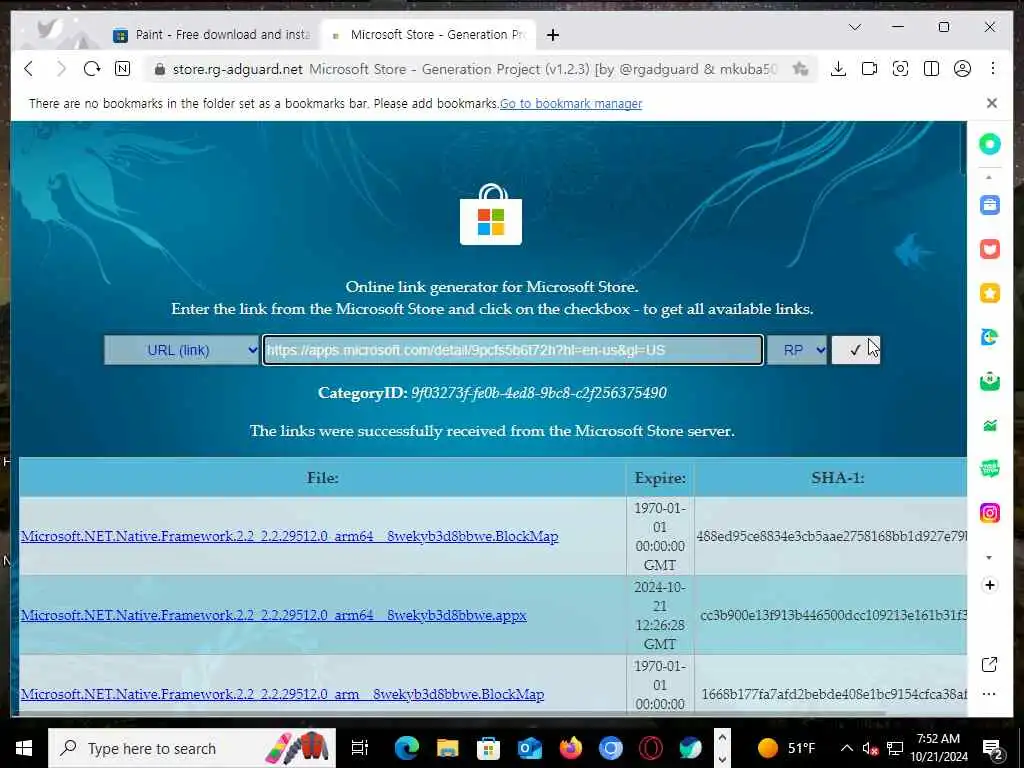Click the media recorder toolbar icon
This screenshot has height=768, width=1024.
point(869,69)
